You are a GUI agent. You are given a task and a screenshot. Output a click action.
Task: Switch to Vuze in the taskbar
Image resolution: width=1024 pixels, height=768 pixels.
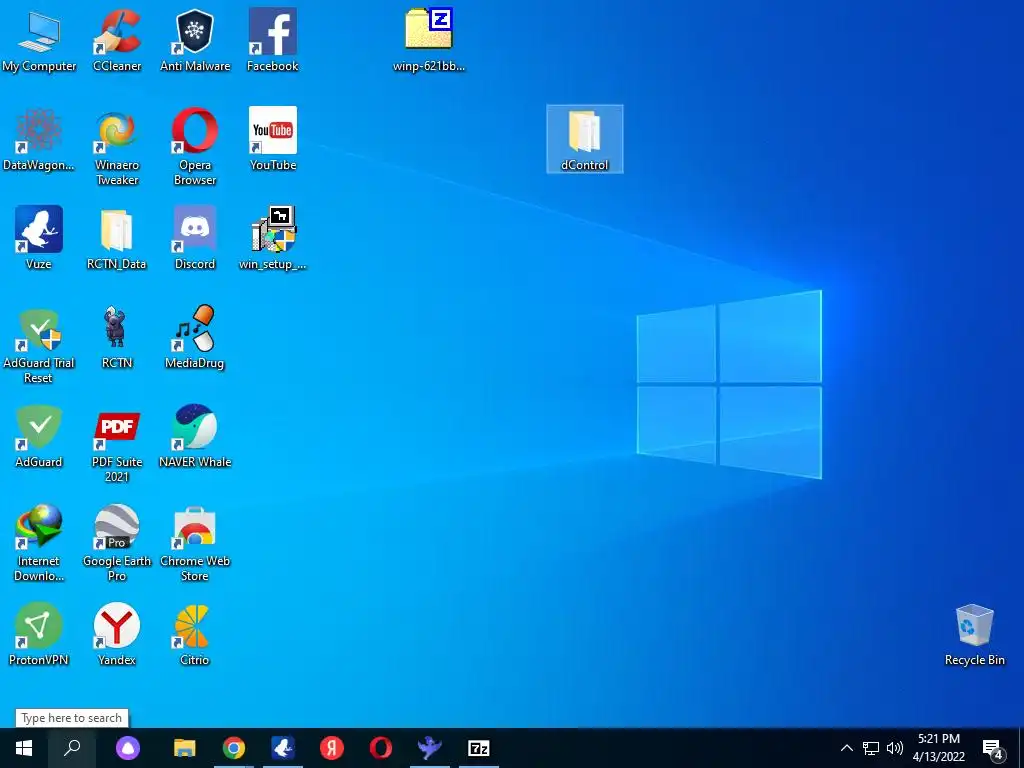[x=283, y=748]
